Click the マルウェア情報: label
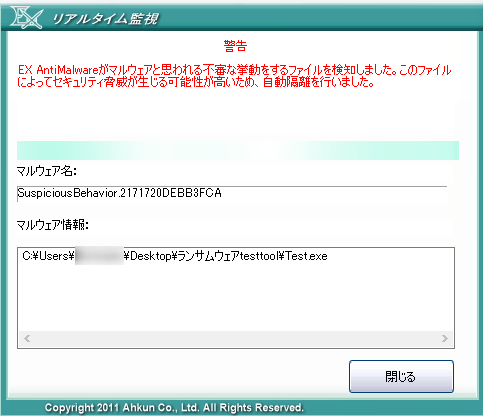Image resolution: width=483 pixels, height=416 pixels. [x=53, y=225]
